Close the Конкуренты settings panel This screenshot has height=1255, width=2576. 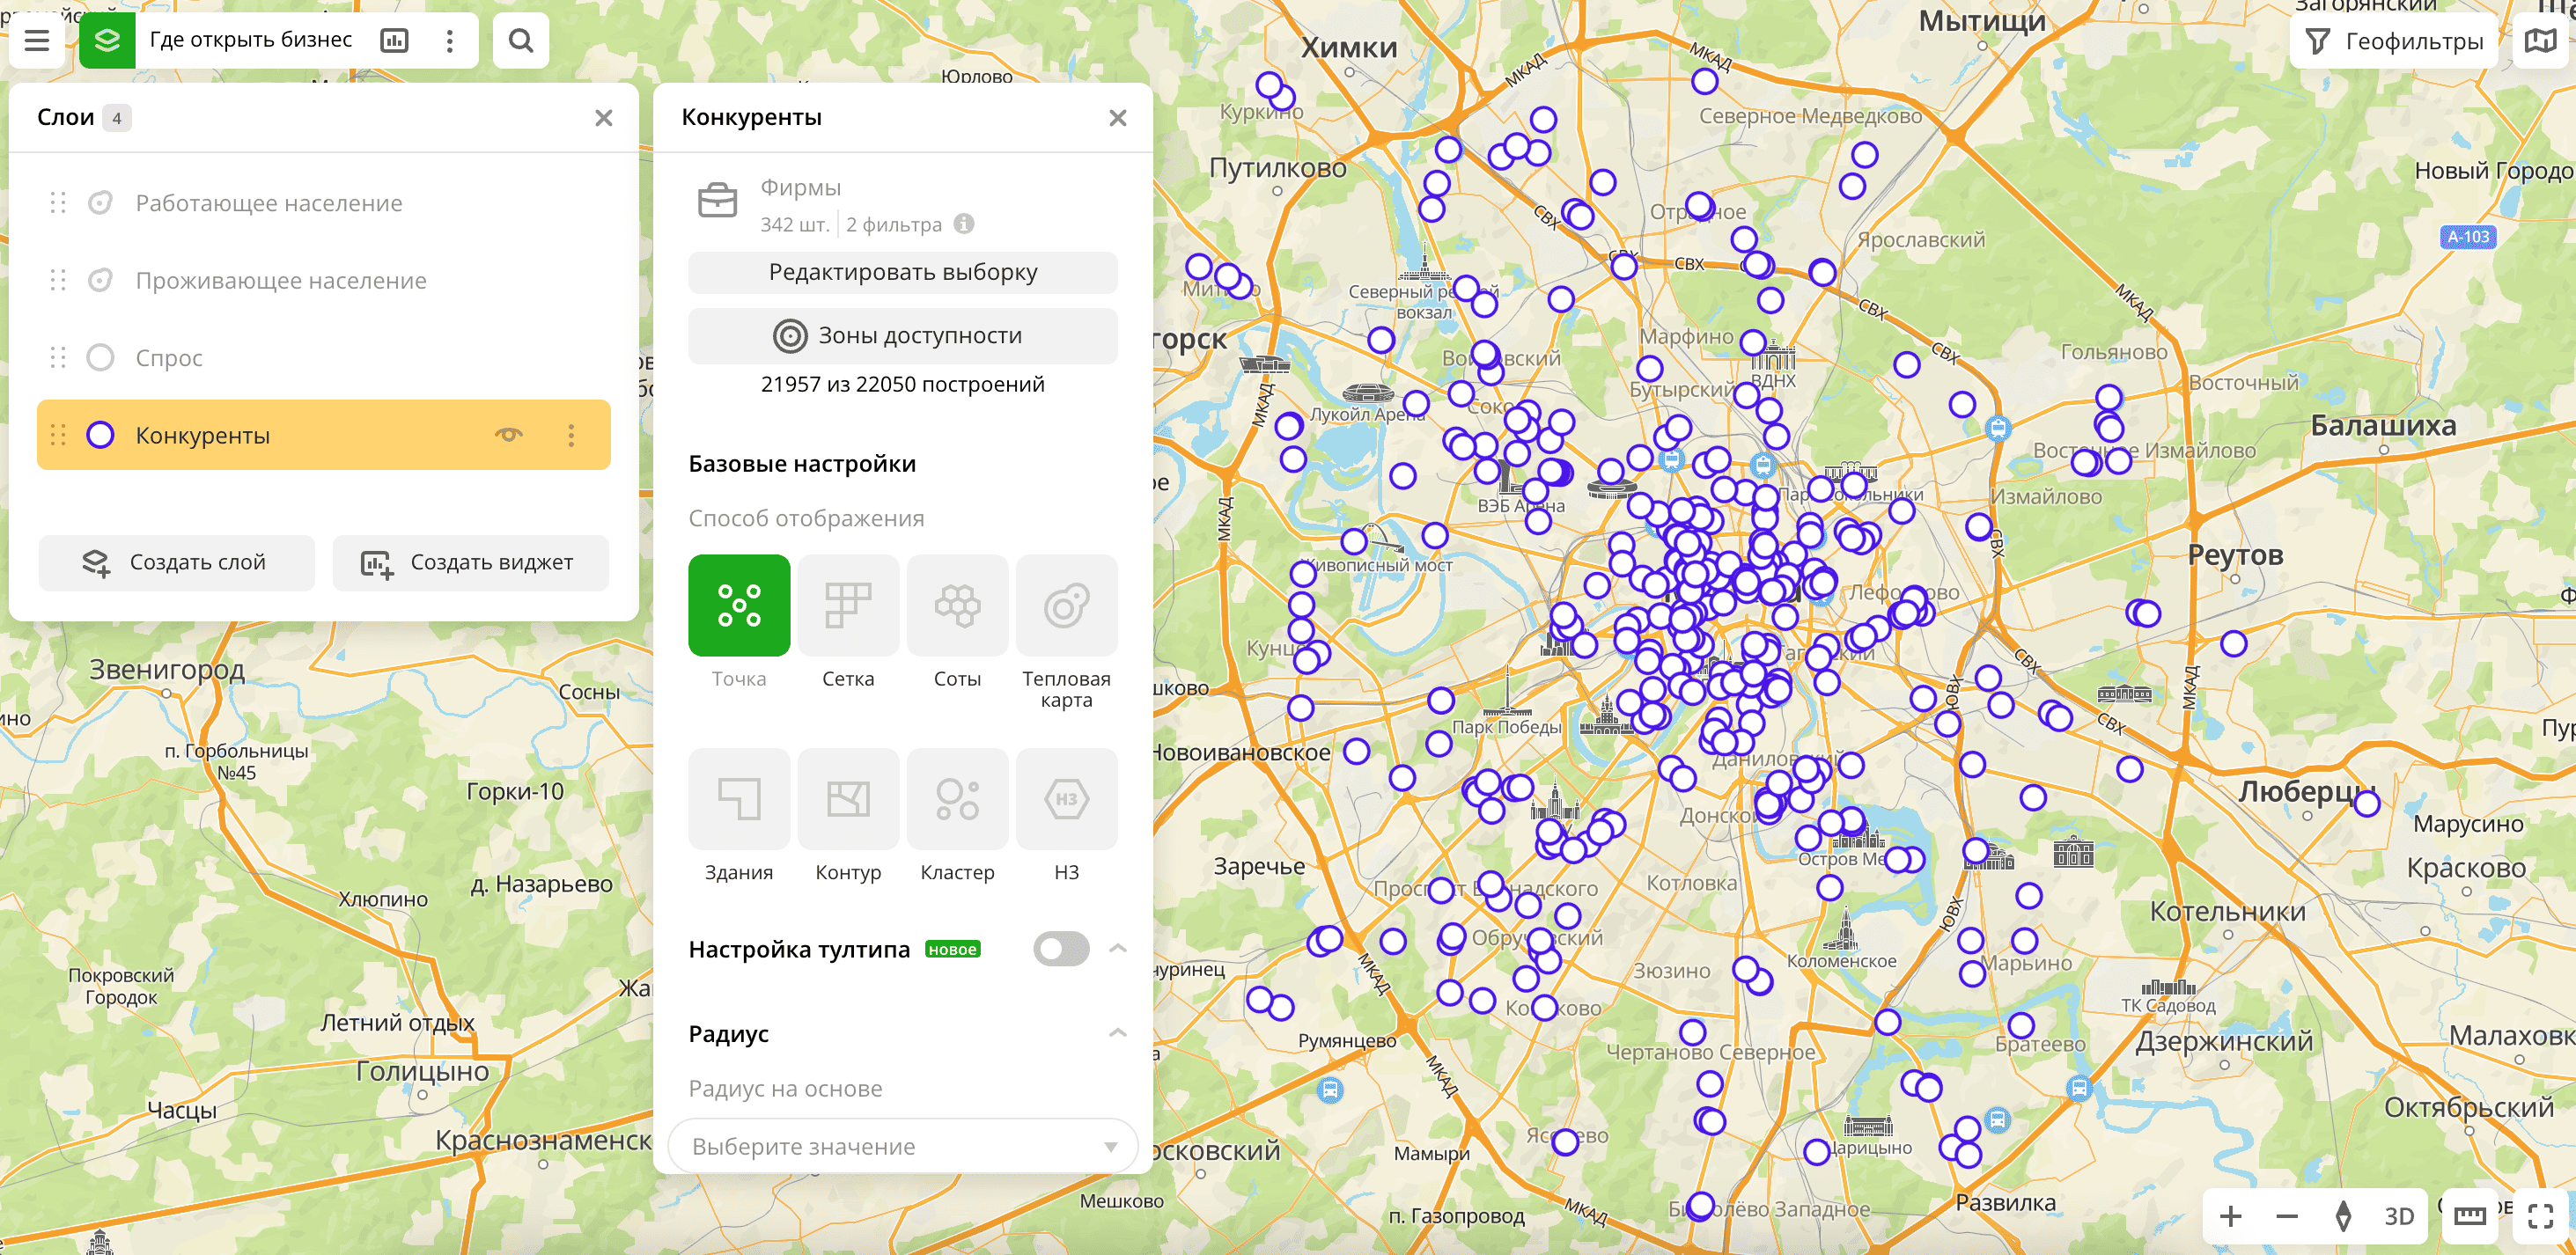pos(1118,118)
